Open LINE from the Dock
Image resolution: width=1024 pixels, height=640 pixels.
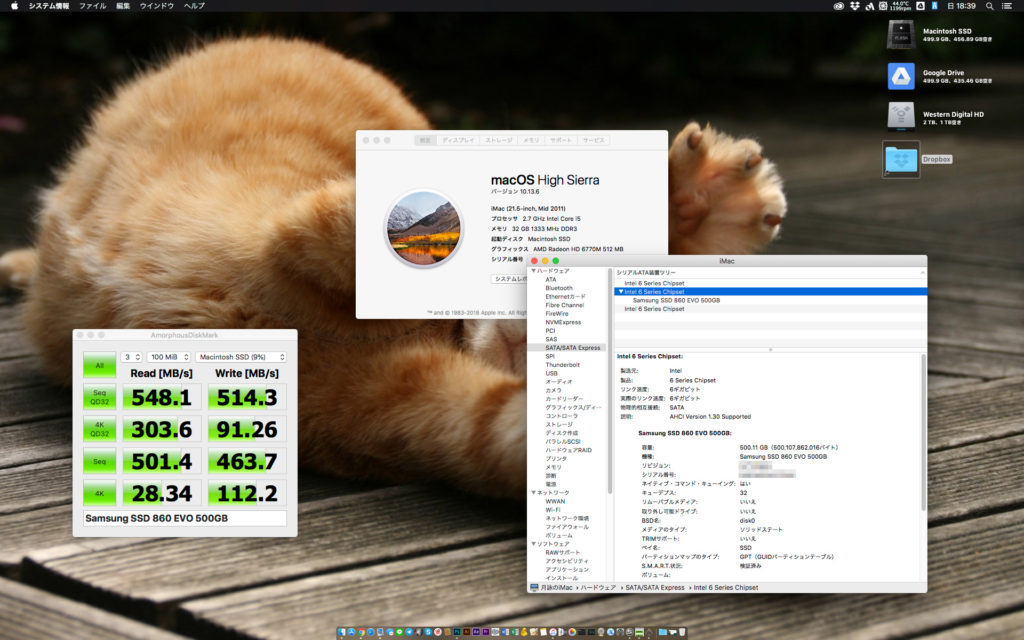[x=399, y=632]
